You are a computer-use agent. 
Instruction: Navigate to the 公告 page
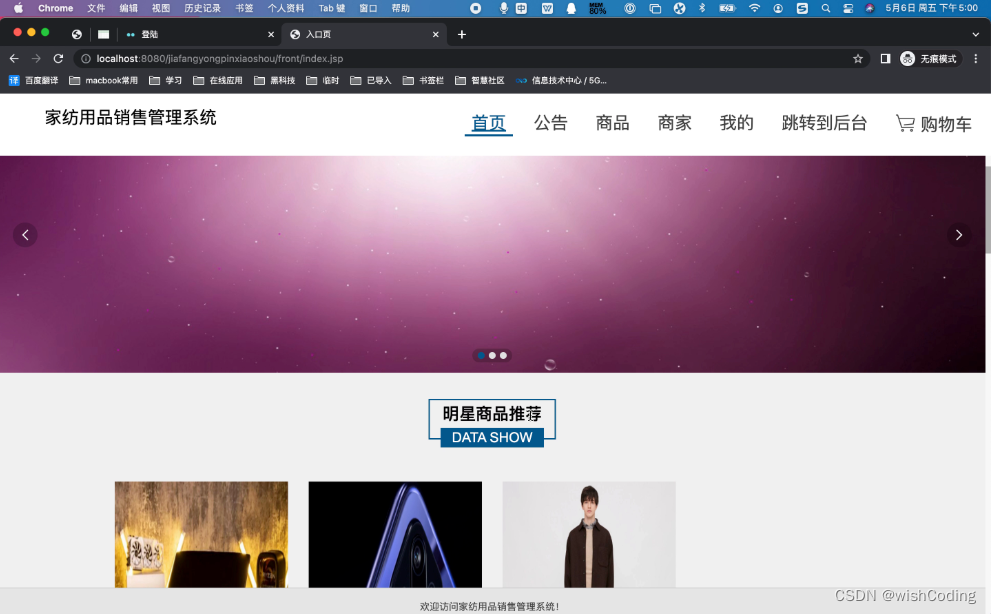pos(550,124)
